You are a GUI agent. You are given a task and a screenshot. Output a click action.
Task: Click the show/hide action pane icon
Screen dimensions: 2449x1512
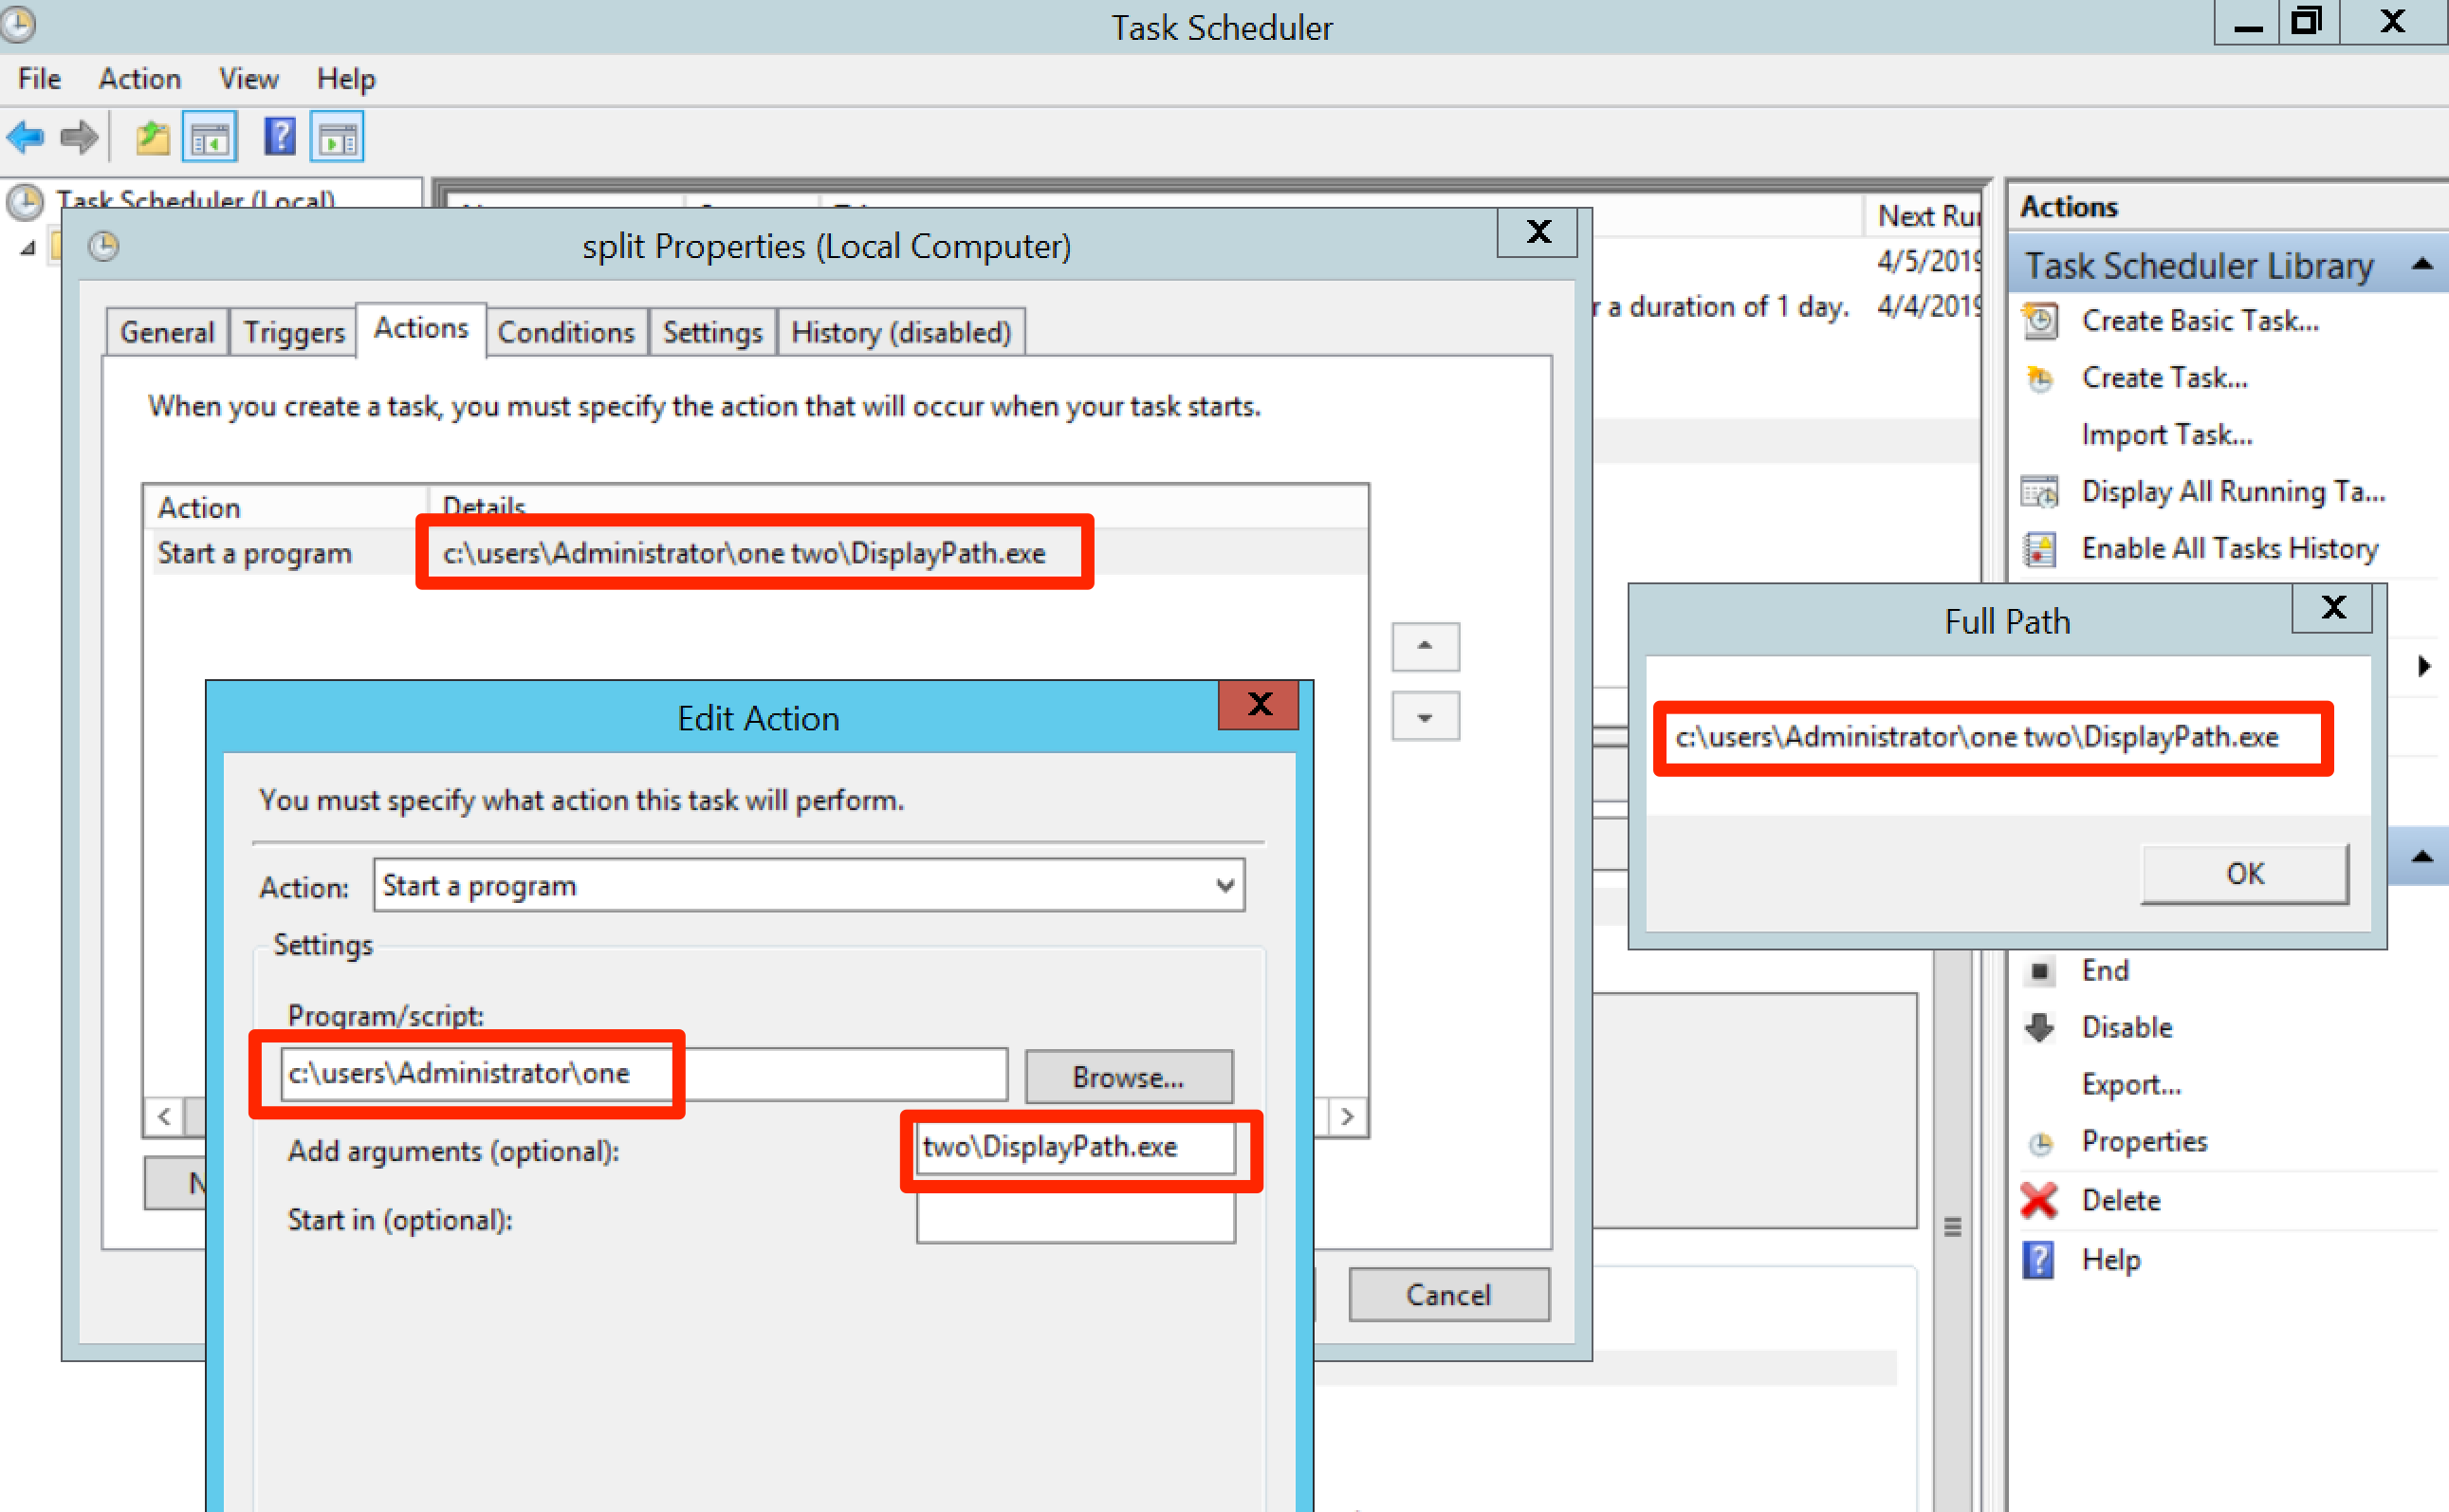(336, 137)
